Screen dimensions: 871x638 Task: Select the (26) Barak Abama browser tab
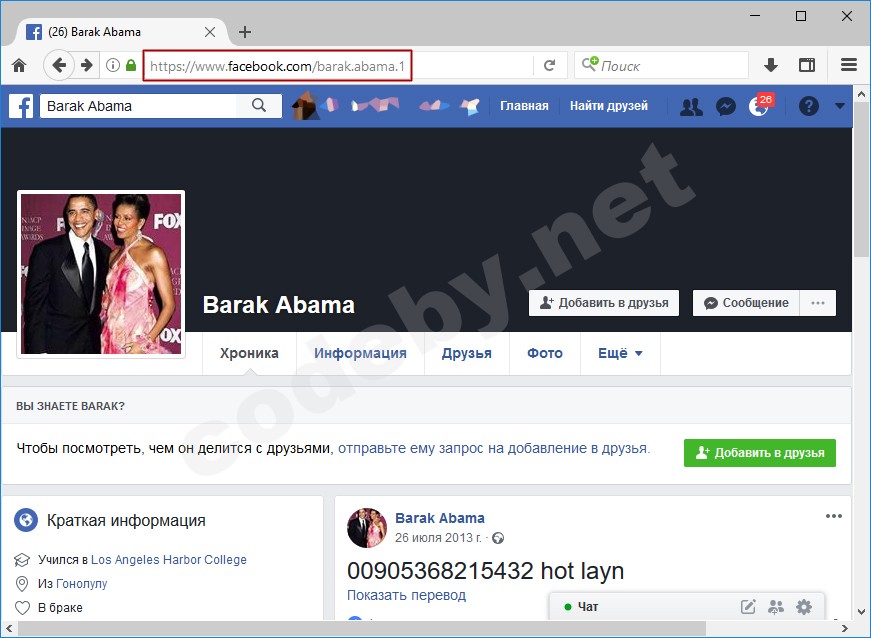click(x=117, y=32)
